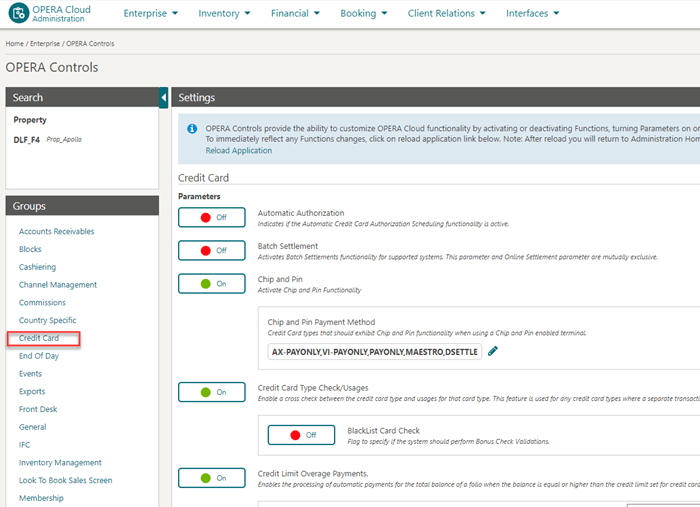The image size is (700, 507).
Task: Click the Chip and Pin Payment Method value field
Action: [x=375, y=352]
